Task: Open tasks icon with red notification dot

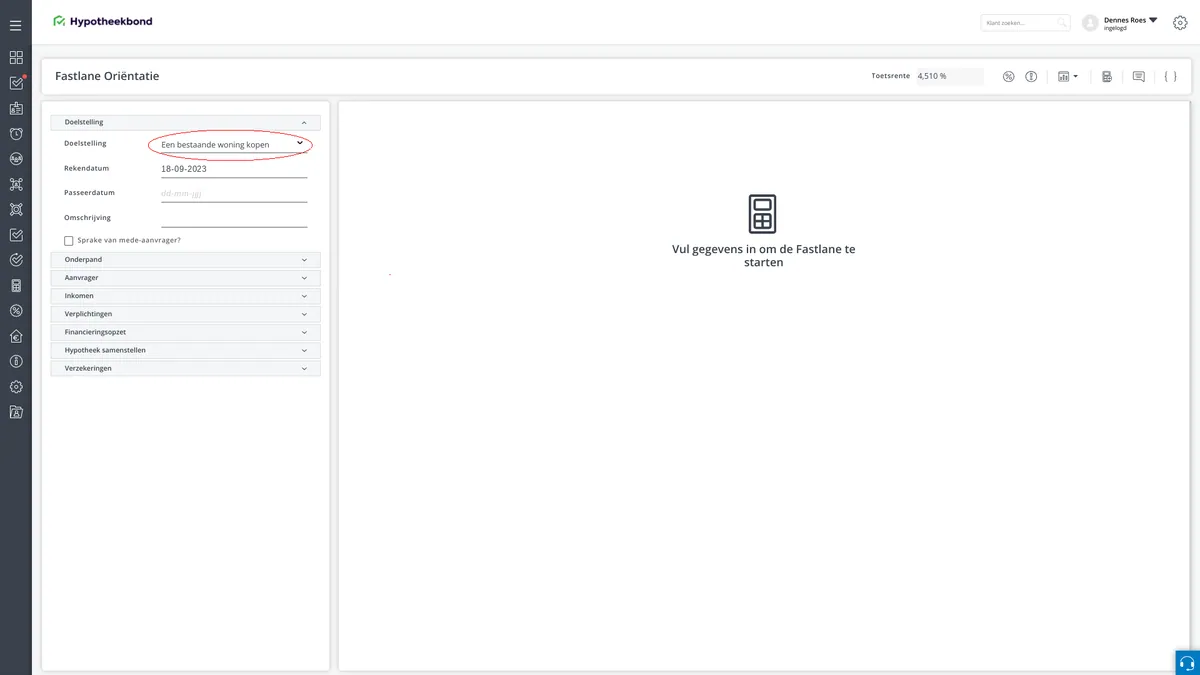Action: pyautogui.click(x=16, y=83)
